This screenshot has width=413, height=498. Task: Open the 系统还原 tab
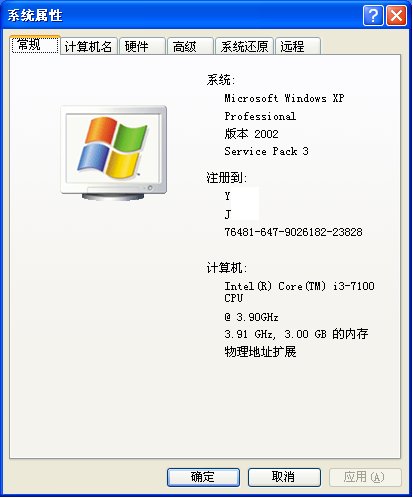click(x=244, y=46)
